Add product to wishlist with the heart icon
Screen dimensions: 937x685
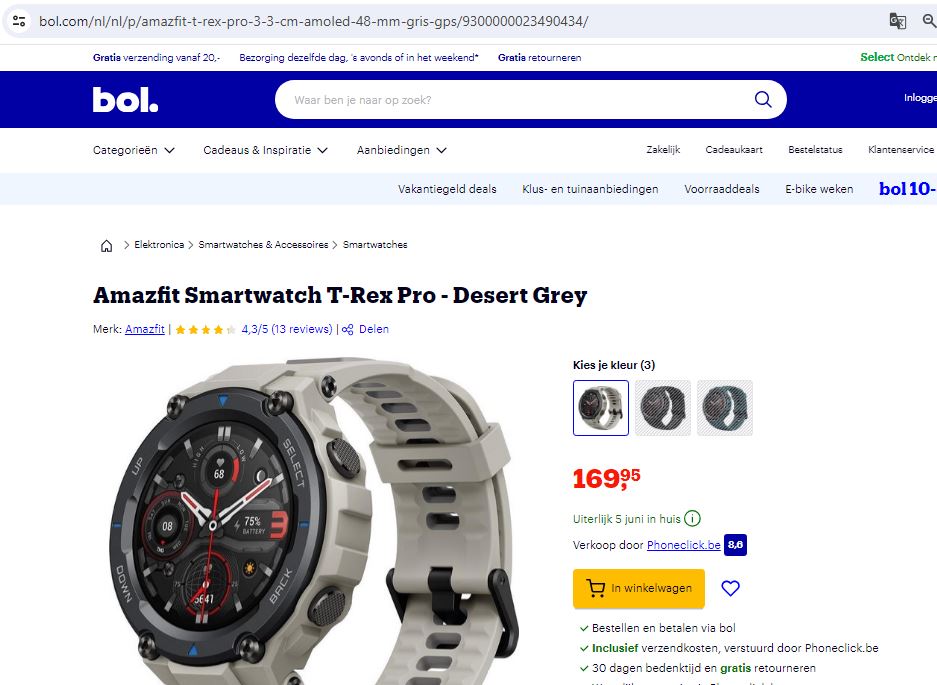click(730, 588)
